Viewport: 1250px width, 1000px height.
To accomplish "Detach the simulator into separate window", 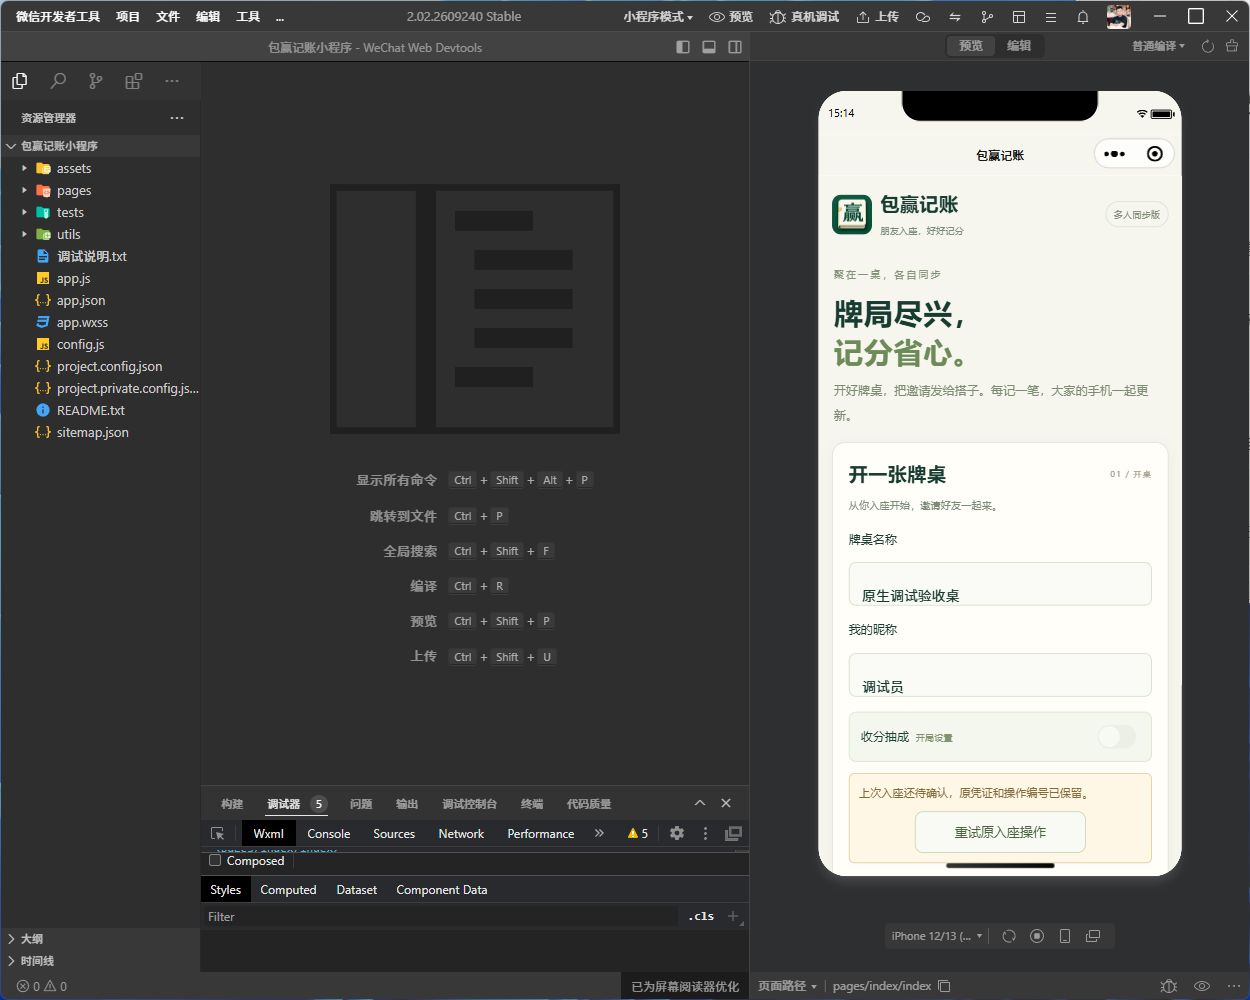I will pyautogui.click(x=1093, y=936).
